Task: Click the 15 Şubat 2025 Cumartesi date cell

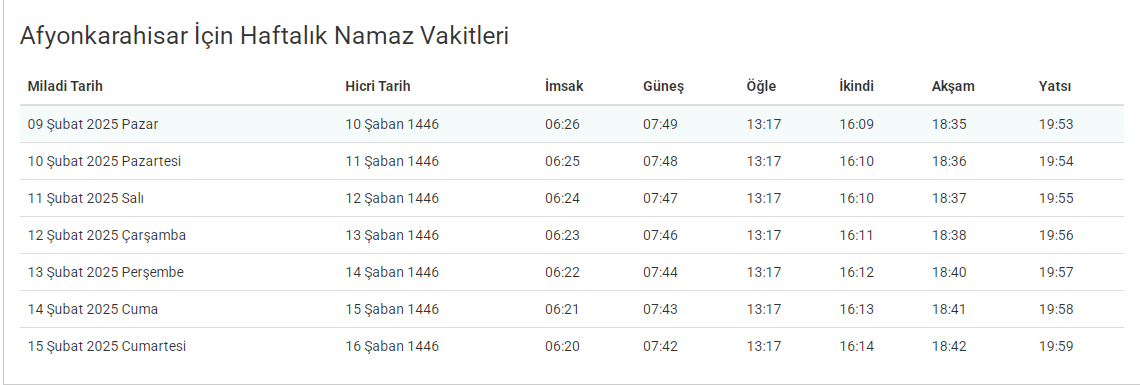Action: [x=107, y=346]
